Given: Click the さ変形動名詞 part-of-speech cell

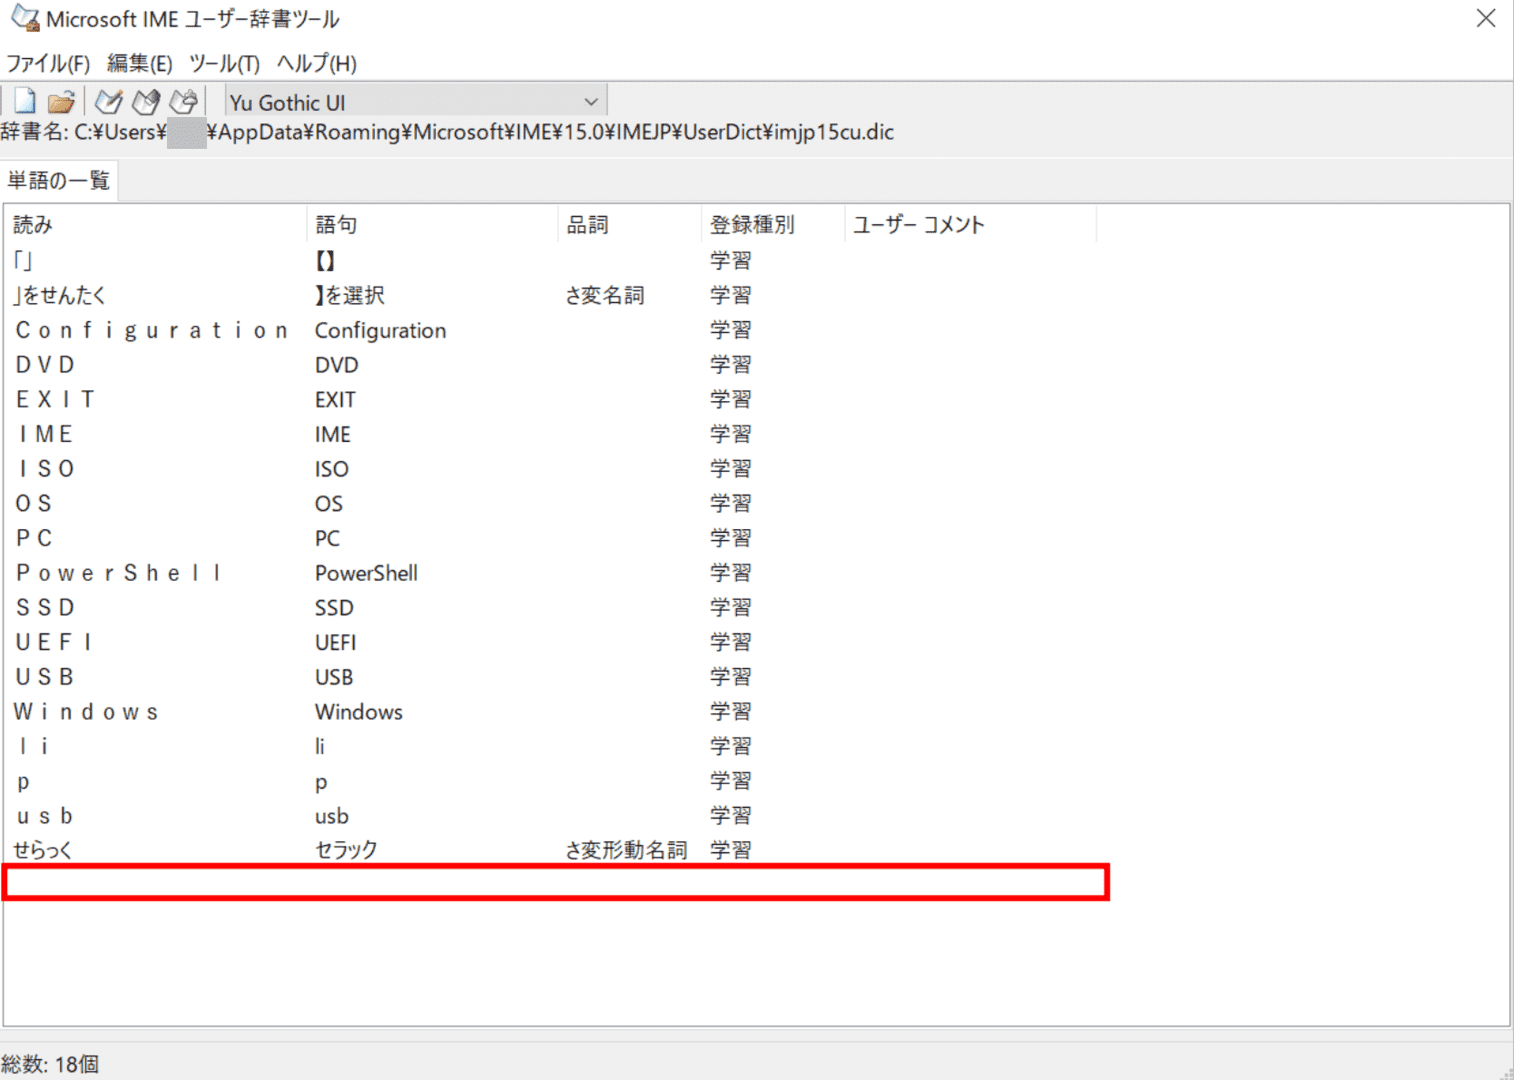Looking at the screenshot, I should coord(626,850).
